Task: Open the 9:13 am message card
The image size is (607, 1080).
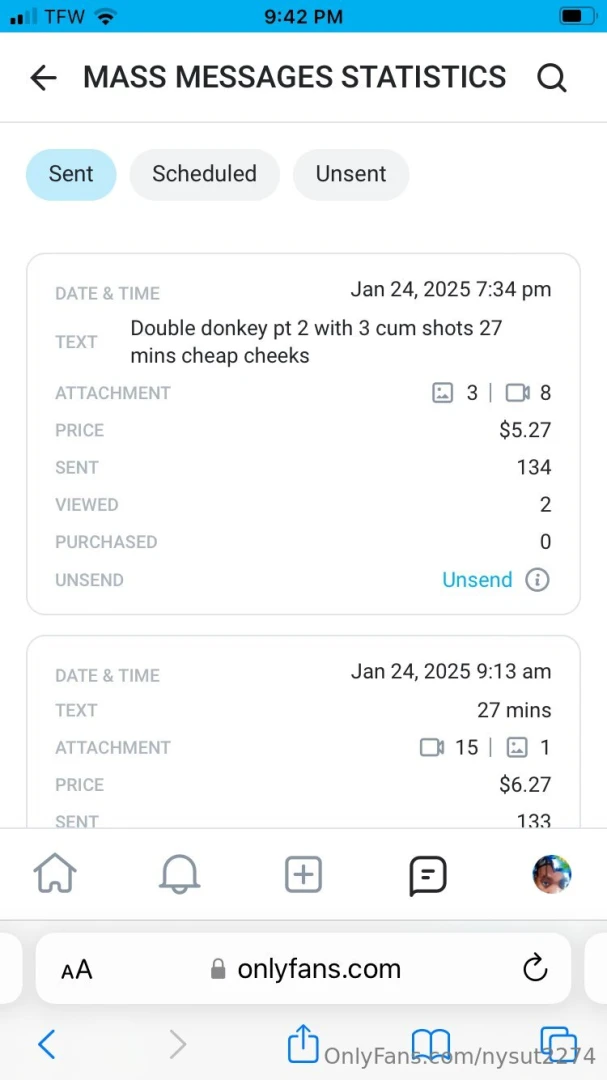Action: point(303,730)
